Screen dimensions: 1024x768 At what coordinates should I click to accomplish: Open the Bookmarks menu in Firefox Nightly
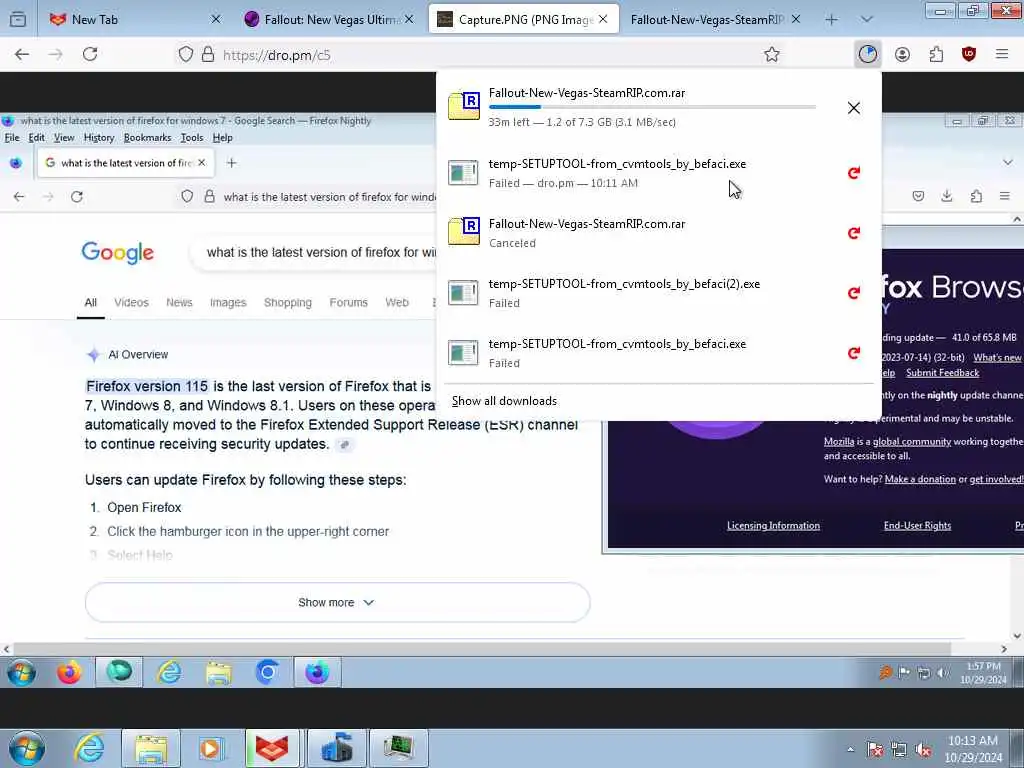[x=148, y=138]
